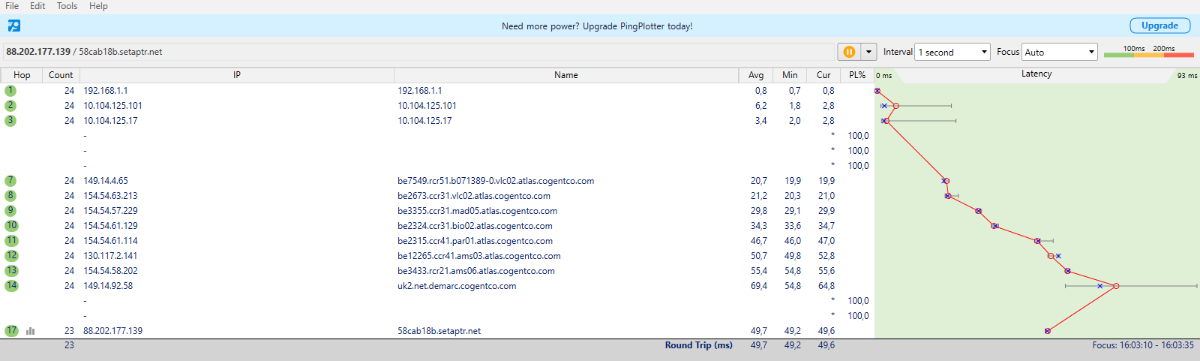Viewport: 1200px width, 361px height.
Task: Open the File menu
Action: click(12, 6)
